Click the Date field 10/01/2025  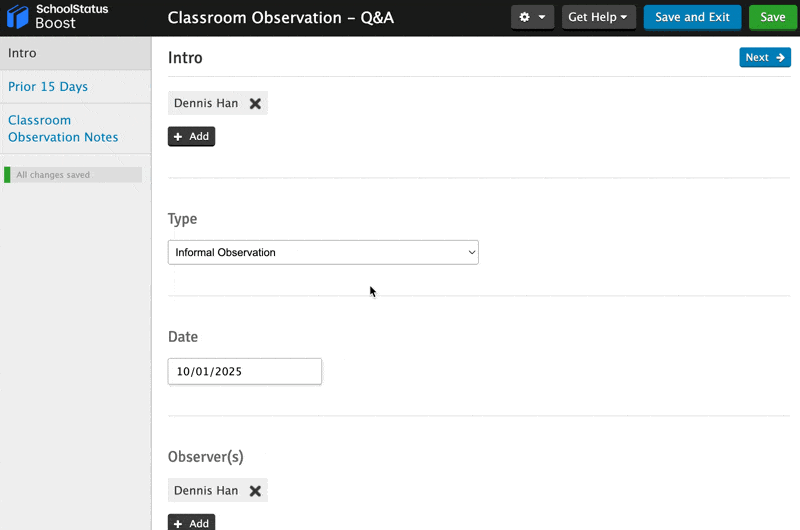(244, 371)
